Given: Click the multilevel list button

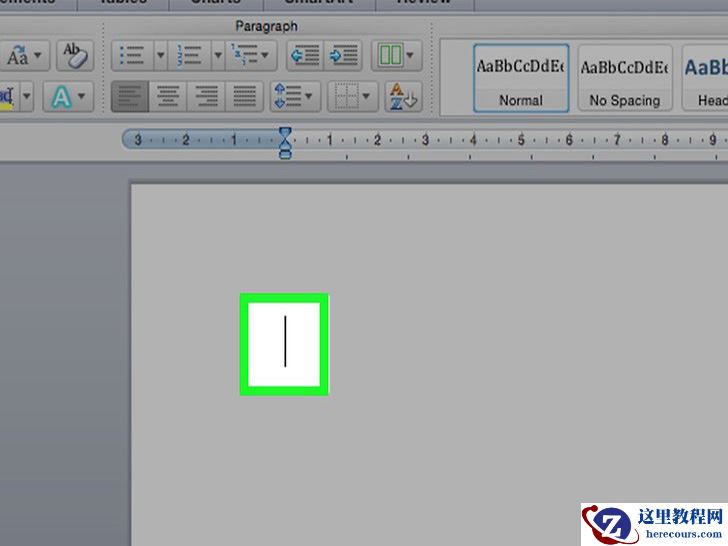Looking at the screenshot, I should [x=251, y=56].
